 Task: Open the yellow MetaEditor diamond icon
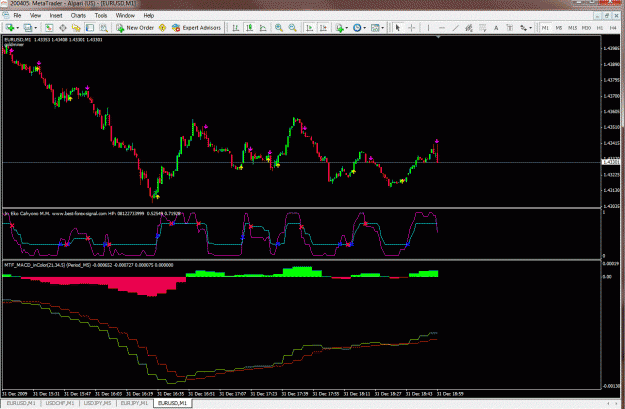(162, 28)
